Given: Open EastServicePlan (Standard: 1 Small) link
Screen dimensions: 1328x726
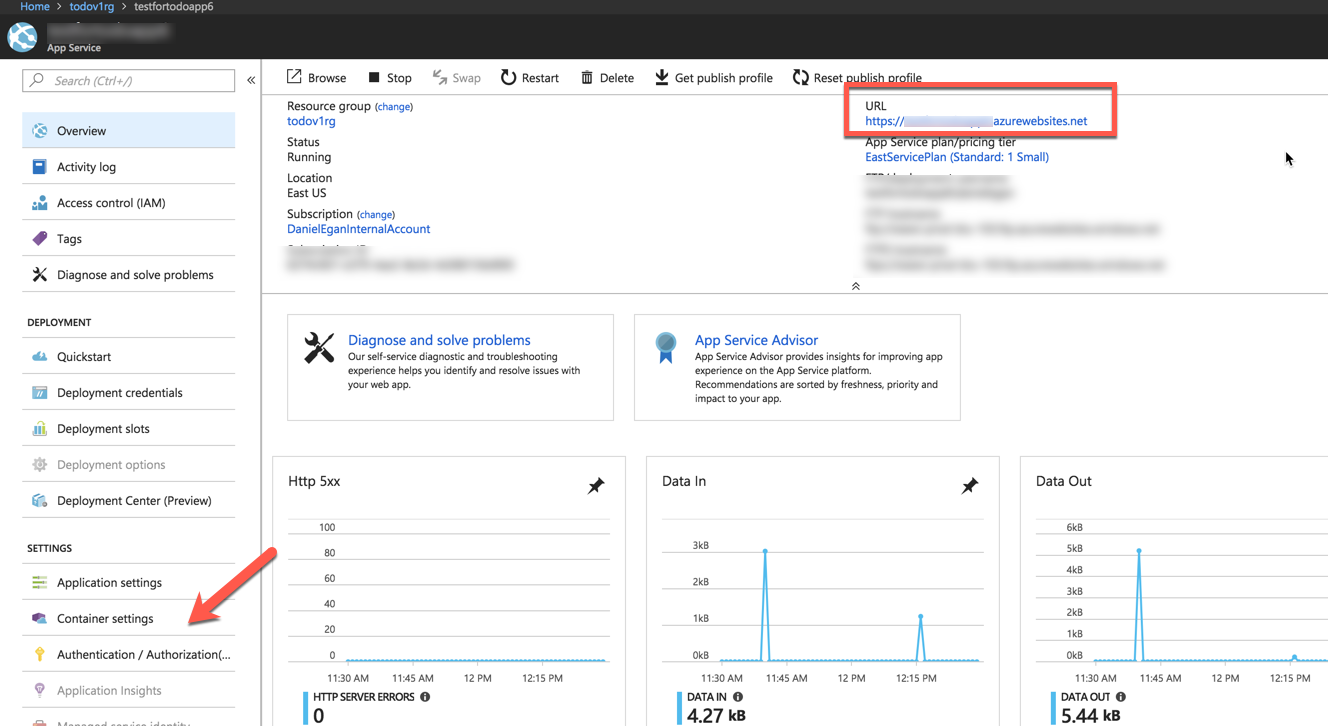Looking at the screenshot, I should coord(957,157).
